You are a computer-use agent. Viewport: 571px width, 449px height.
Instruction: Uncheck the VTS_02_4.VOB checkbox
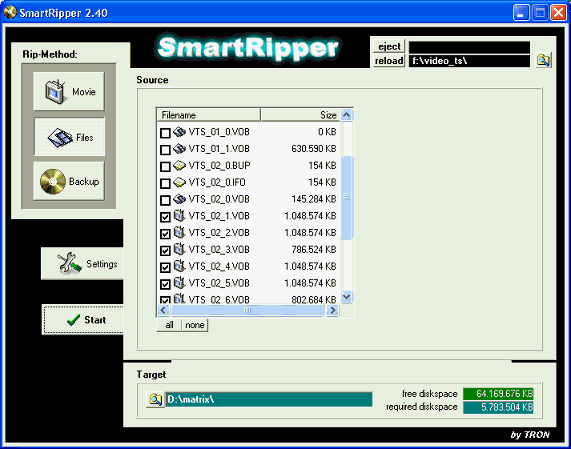click(x=165, y=267)
